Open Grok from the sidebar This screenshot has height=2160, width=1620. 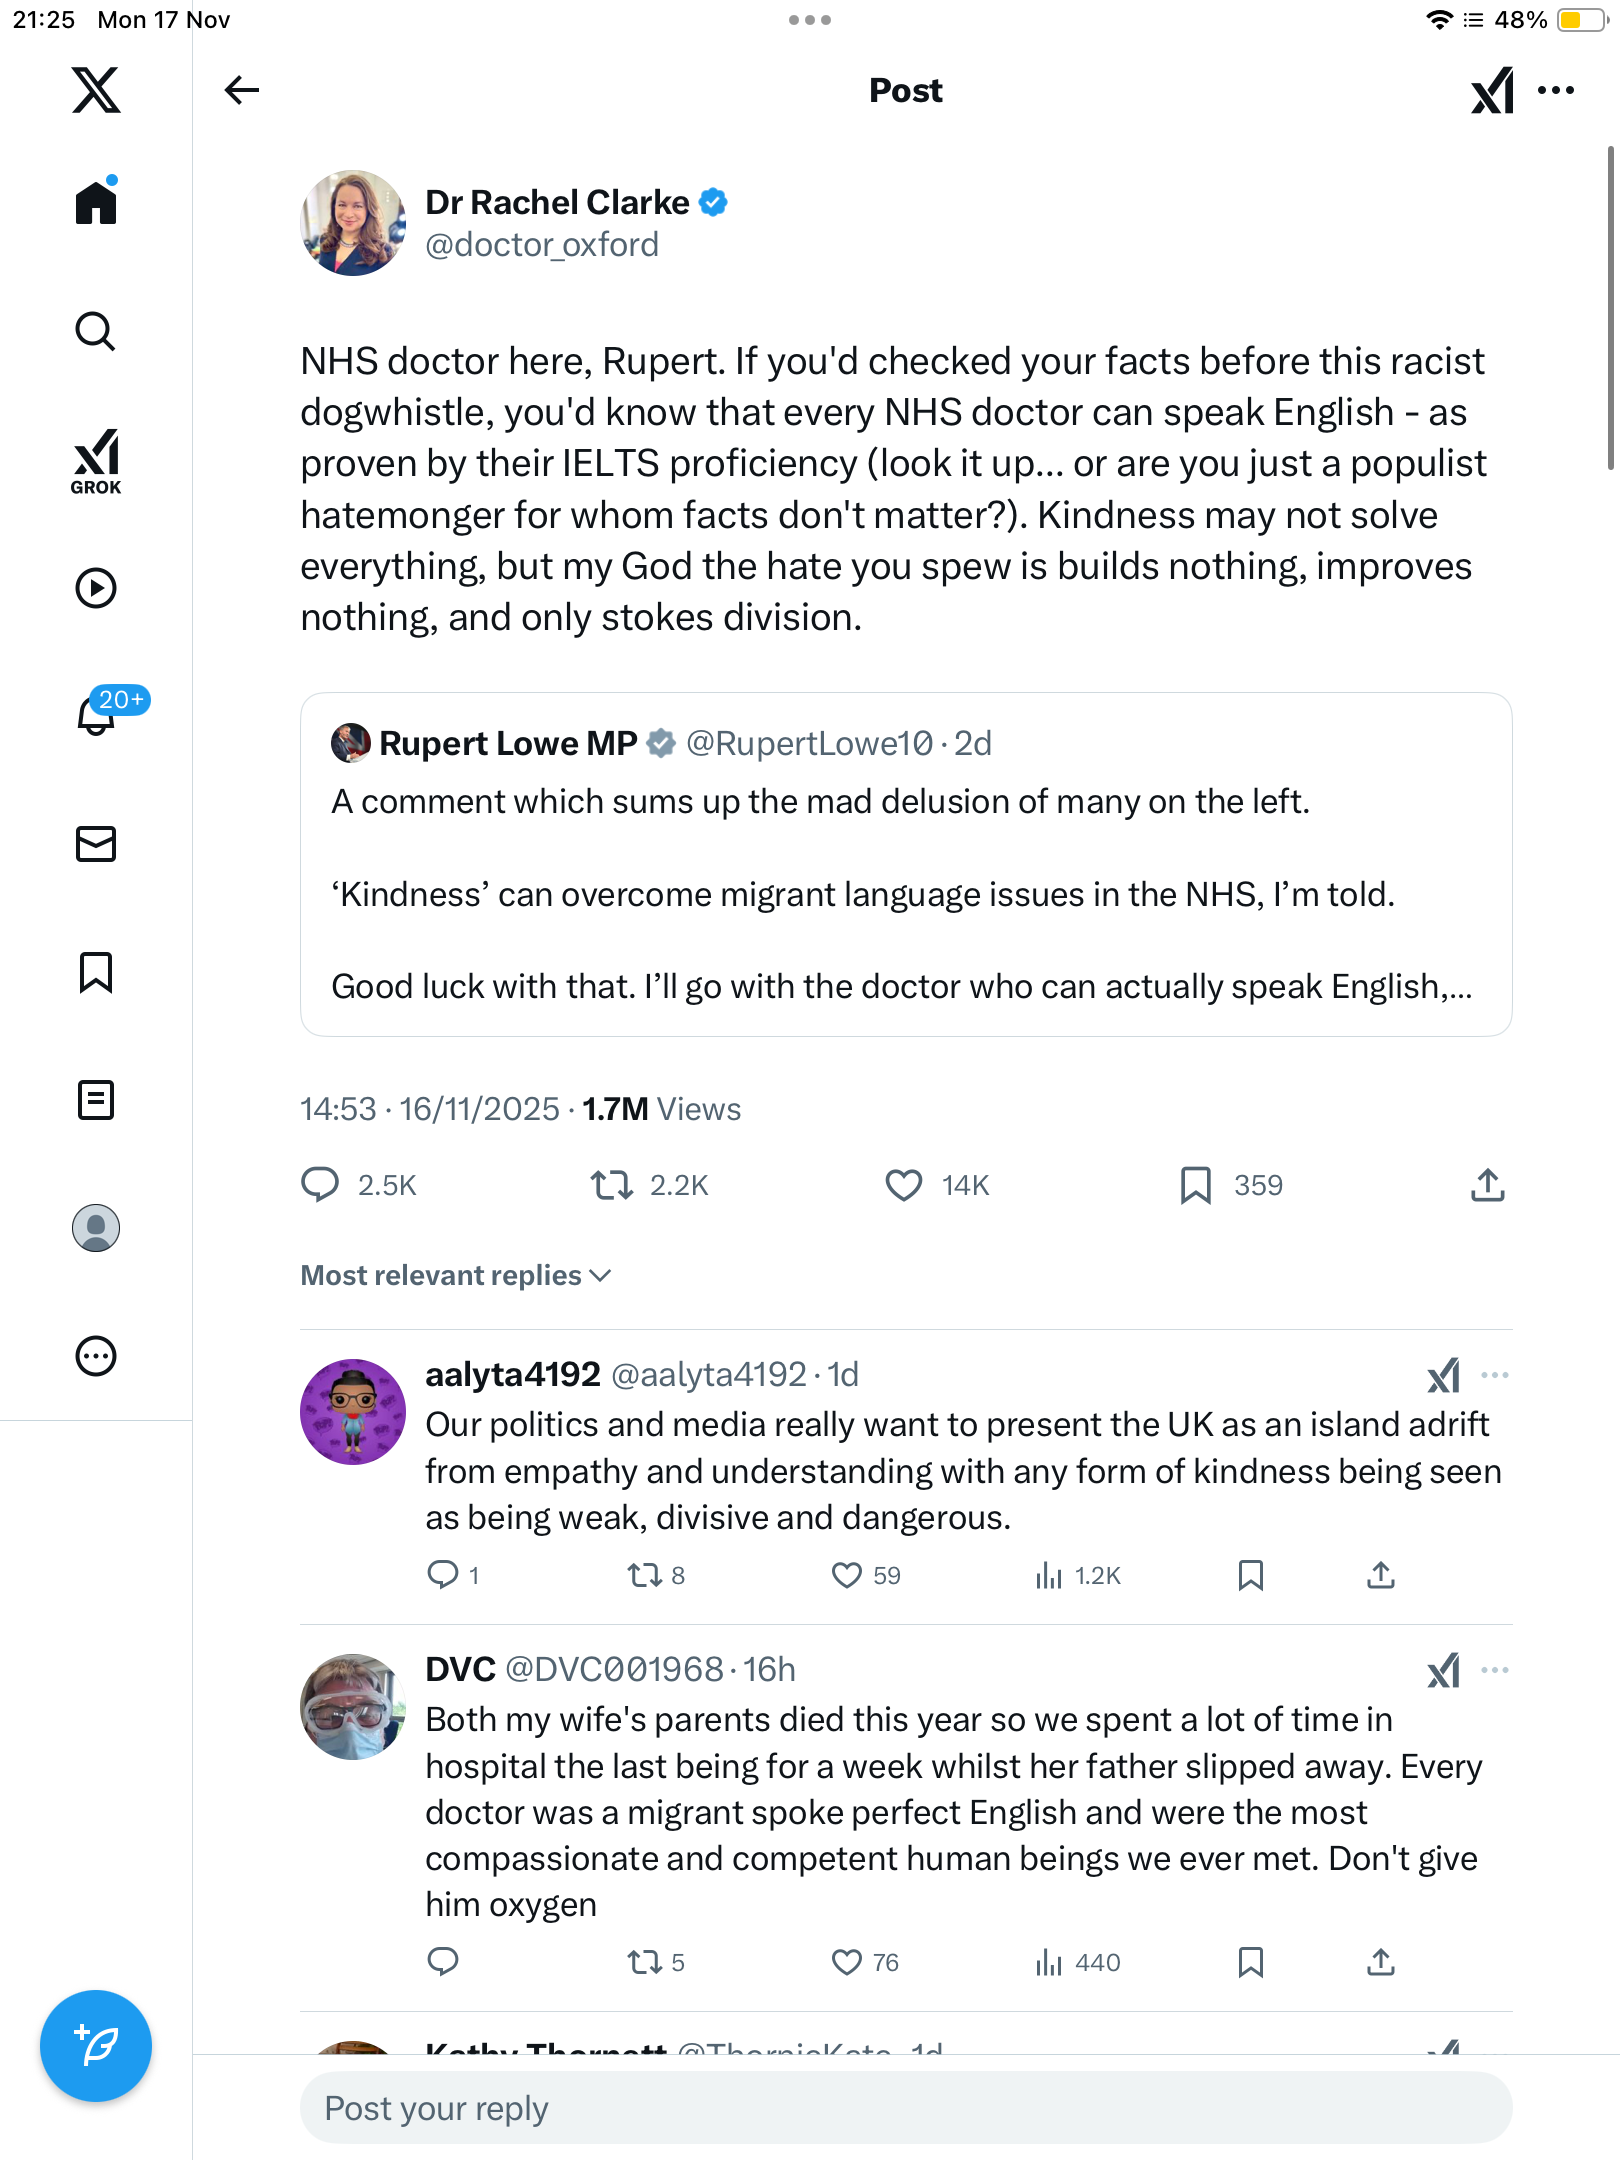click(x=96, y=461)
